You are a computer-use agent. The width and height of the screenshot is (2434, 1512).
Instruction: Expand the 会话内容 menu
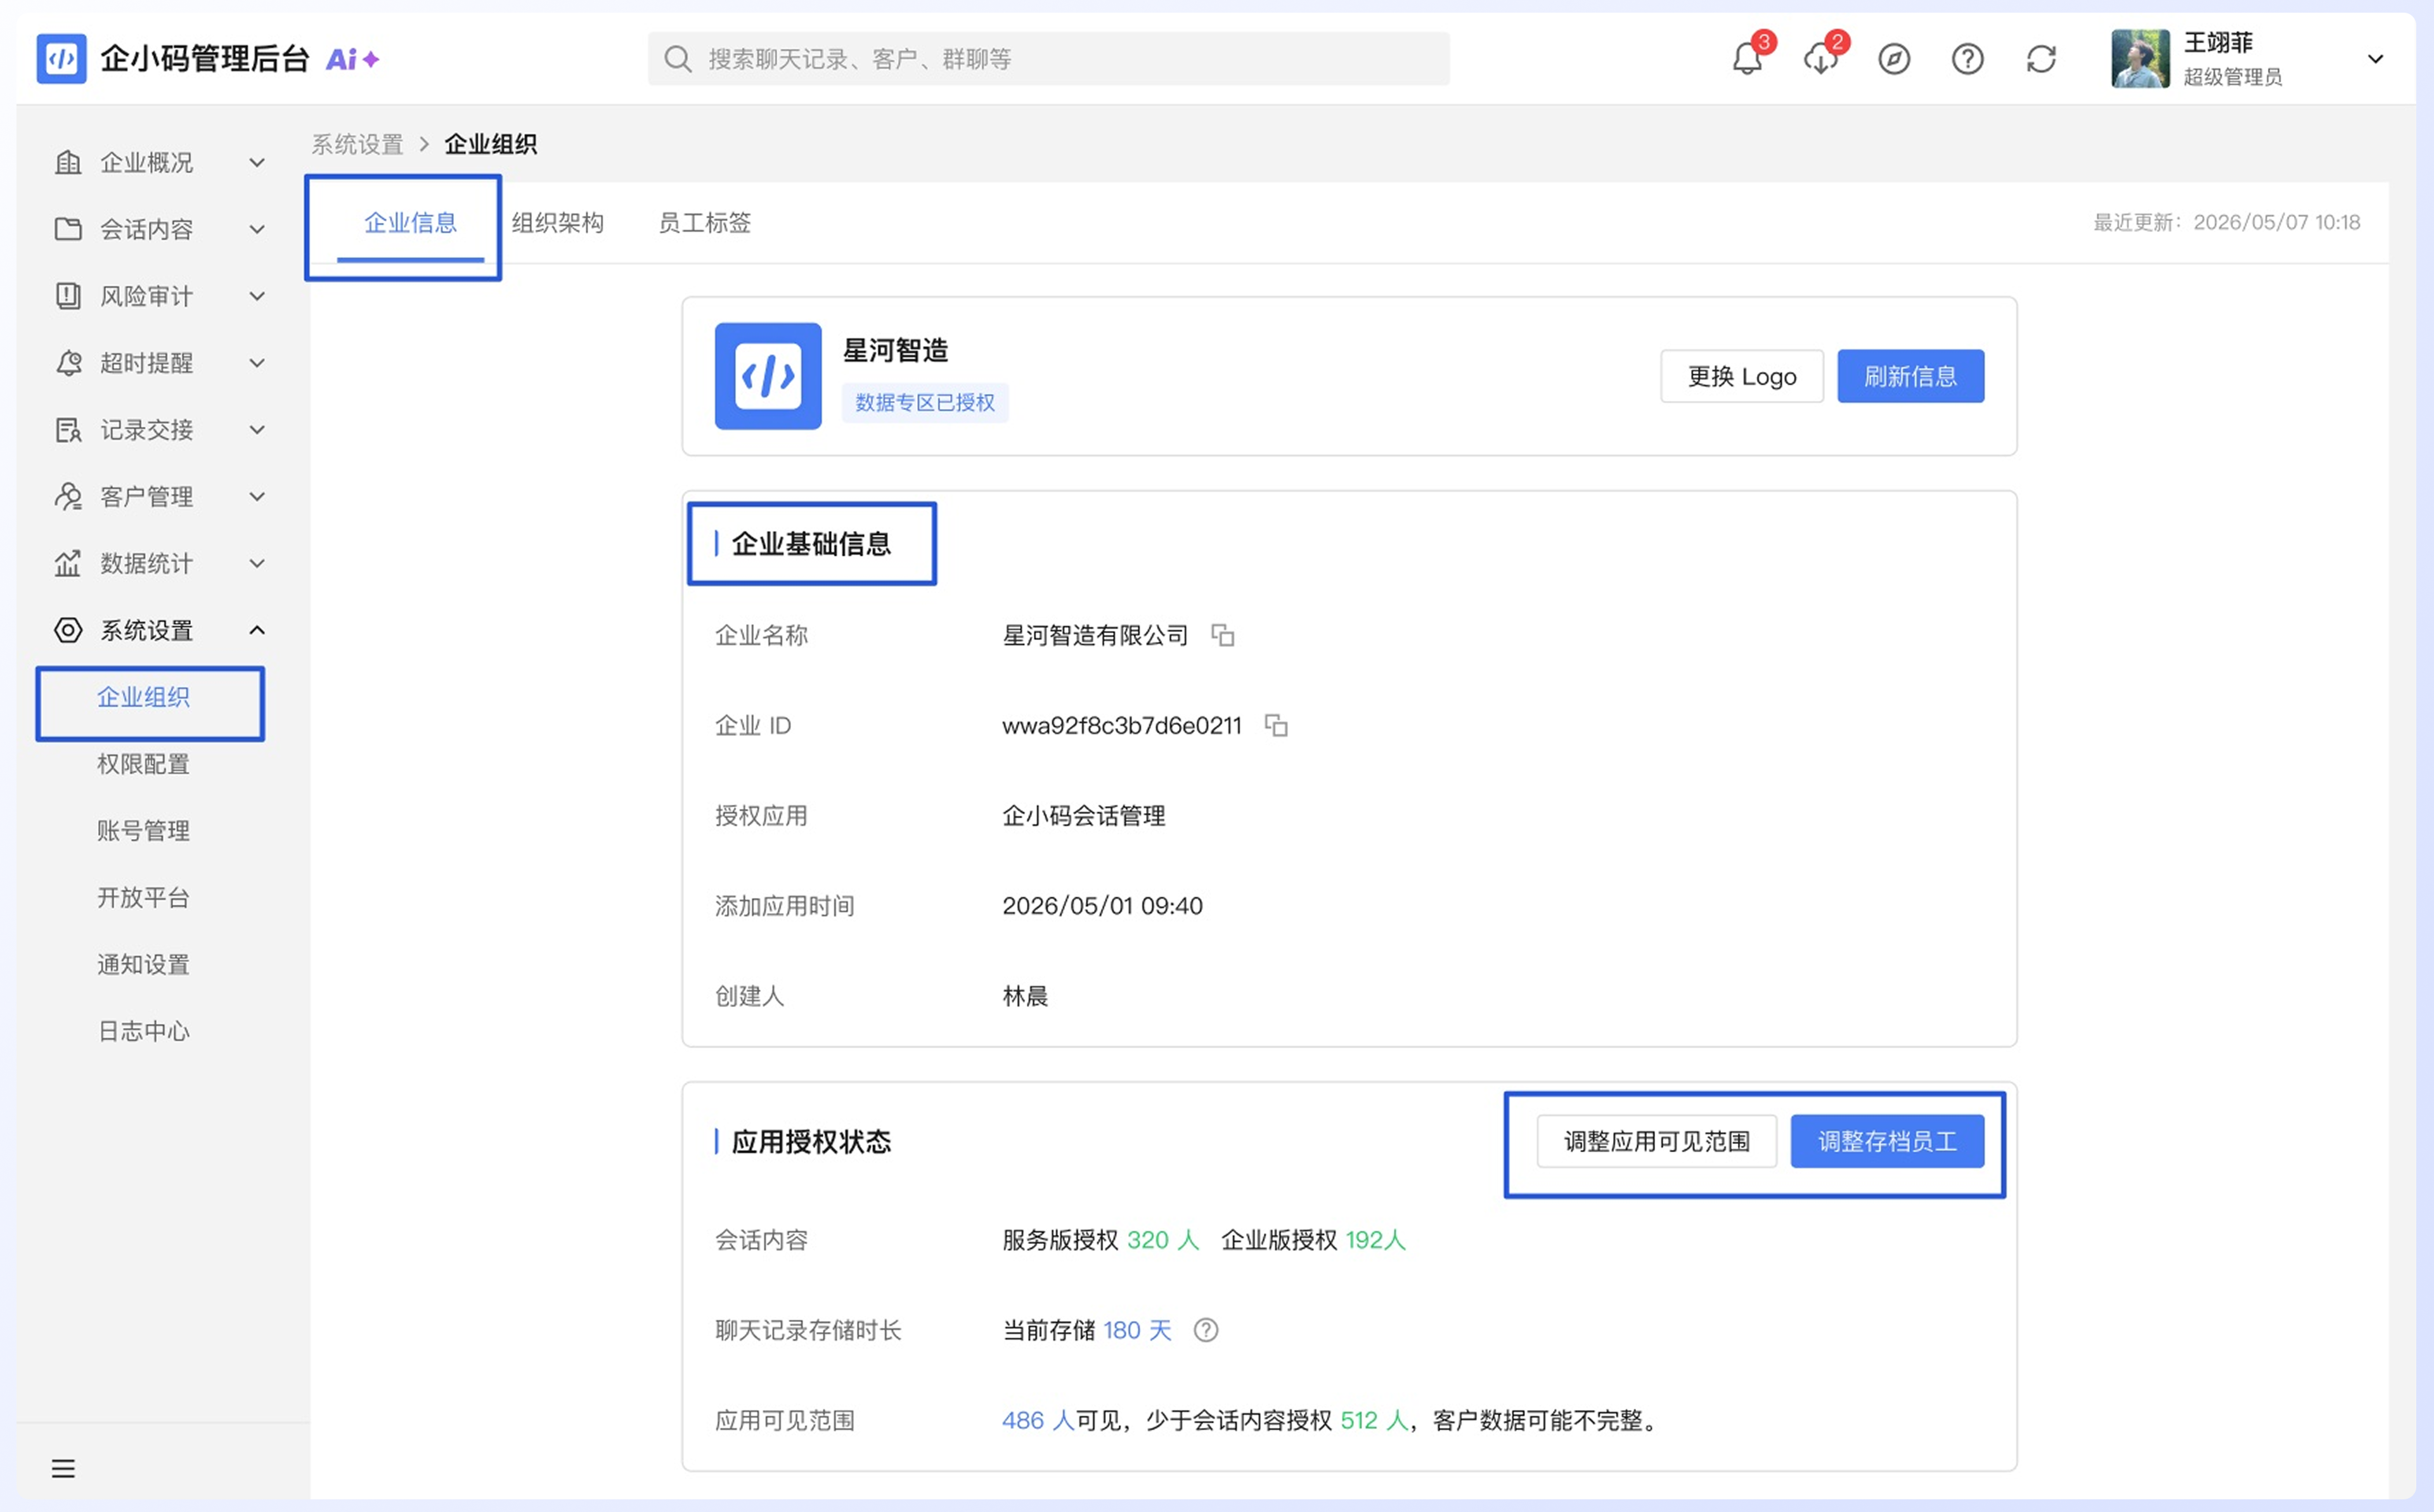coord(161,229)
